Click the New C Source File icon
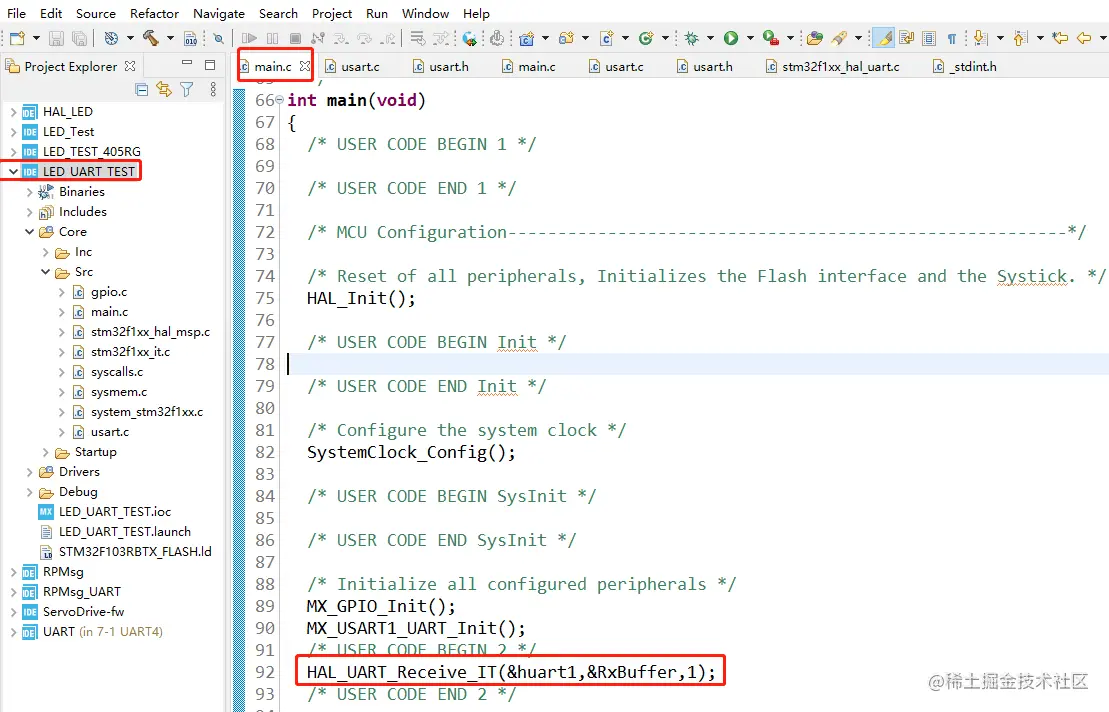1109x712 pixels. coord(606,38)
